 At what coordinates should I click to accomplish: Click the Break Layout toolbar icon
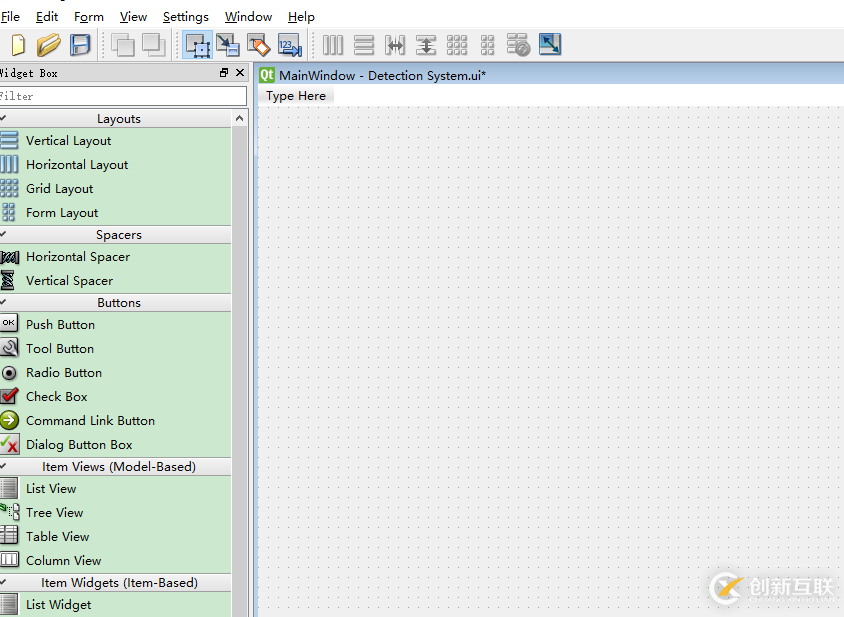(518, 45)
